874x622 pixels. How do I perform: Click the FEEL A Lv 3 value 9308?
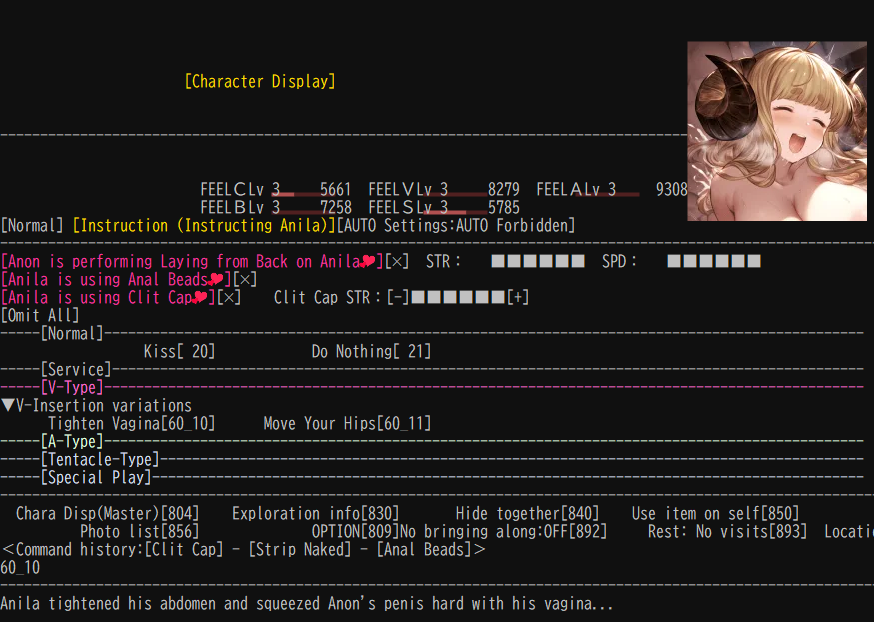pos(672,189)
